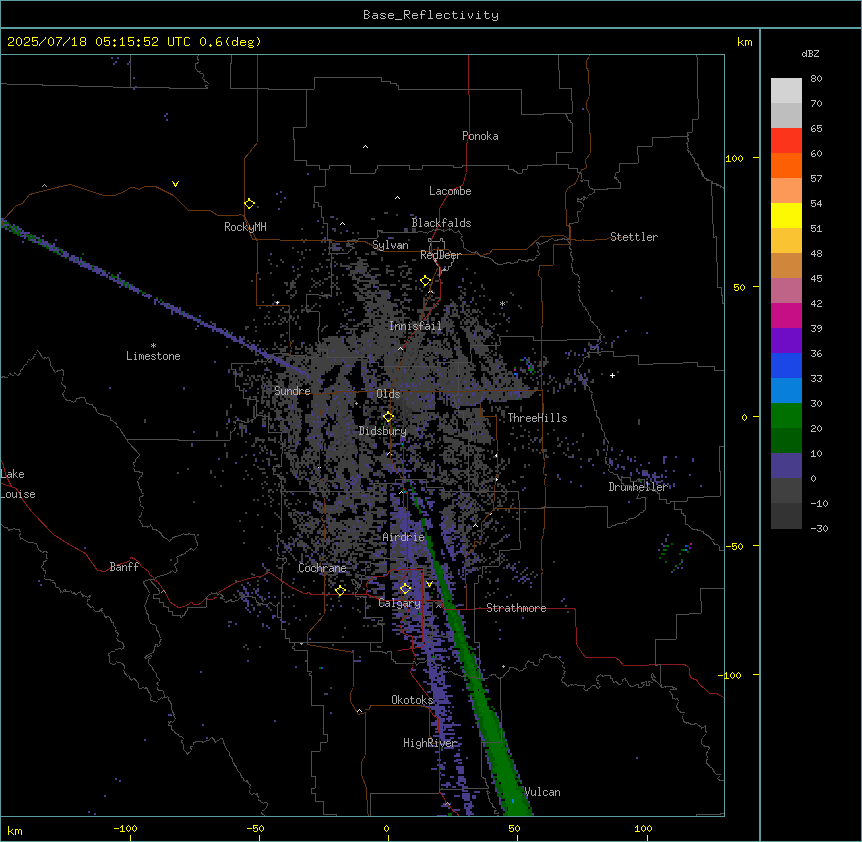Click the dBZ legend heading
862x842 pixels.
(x=810, y=53)
